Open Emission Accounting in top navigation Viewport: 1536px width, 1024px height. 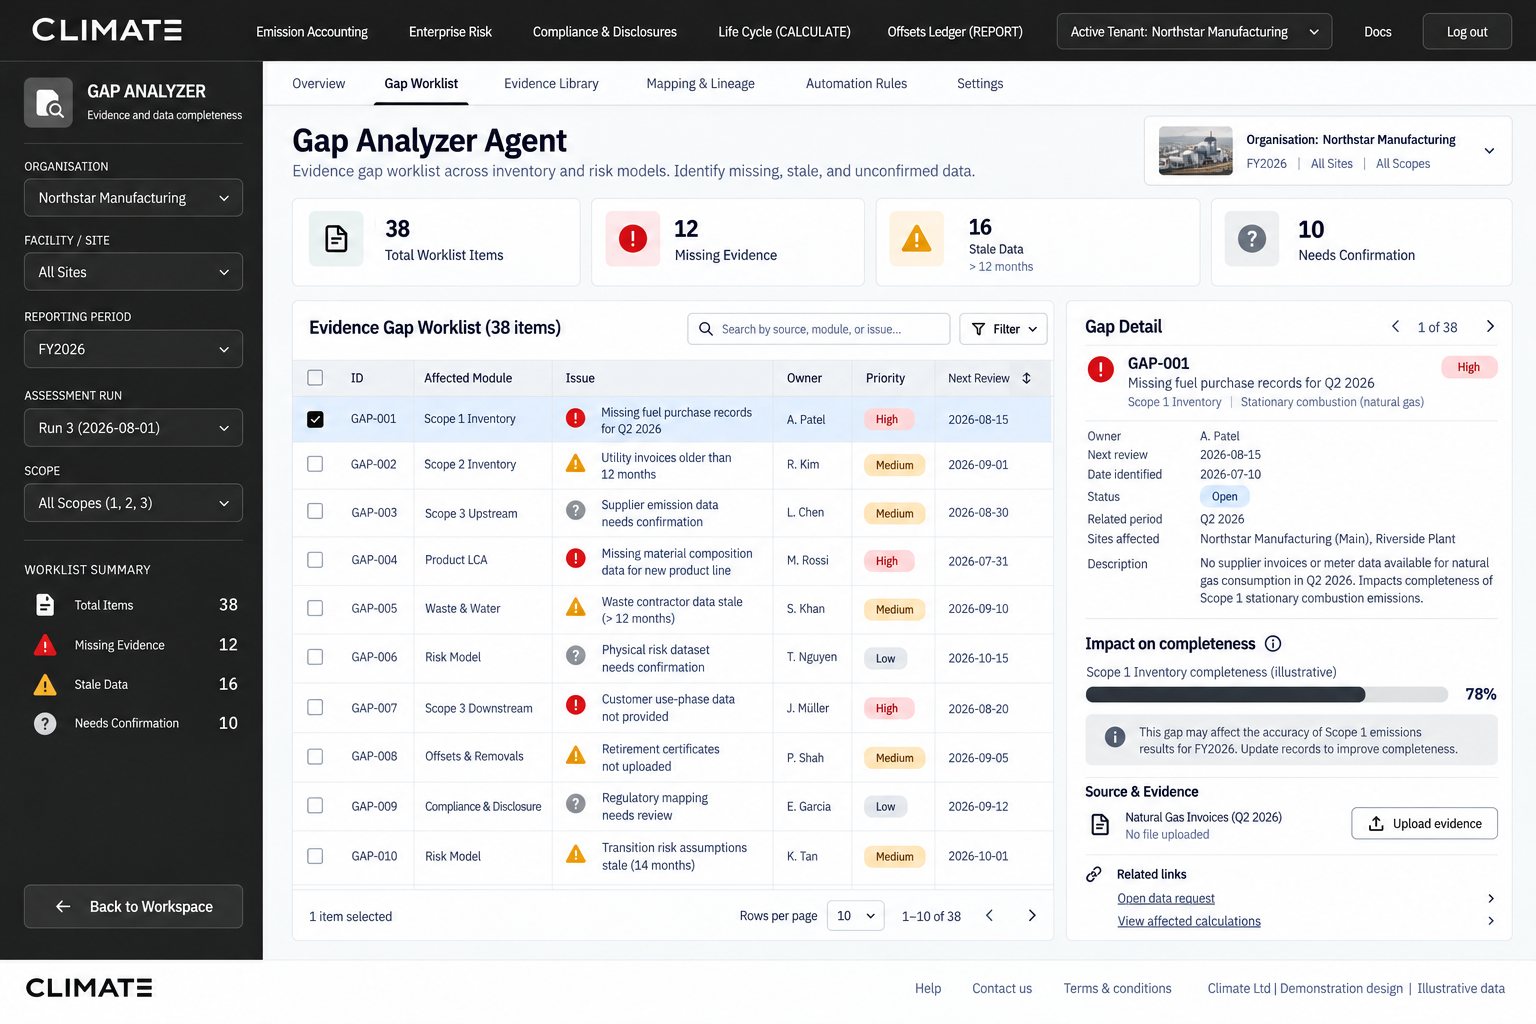pyautogui.click(x=312, y=32)
